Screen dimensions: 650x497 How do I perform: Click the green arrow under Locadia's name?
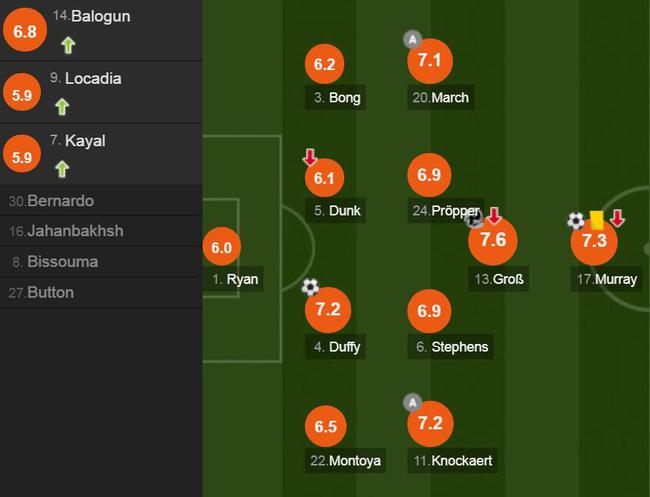coord(62,107)
